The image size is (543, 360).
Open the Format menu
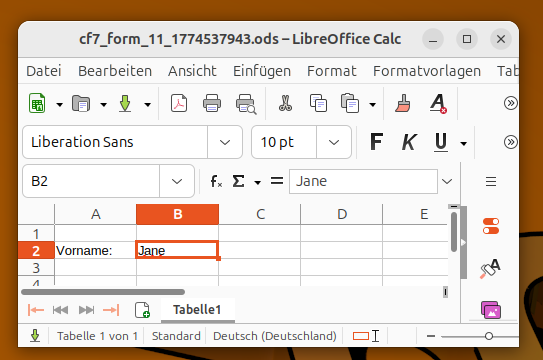tap(332, 71)
